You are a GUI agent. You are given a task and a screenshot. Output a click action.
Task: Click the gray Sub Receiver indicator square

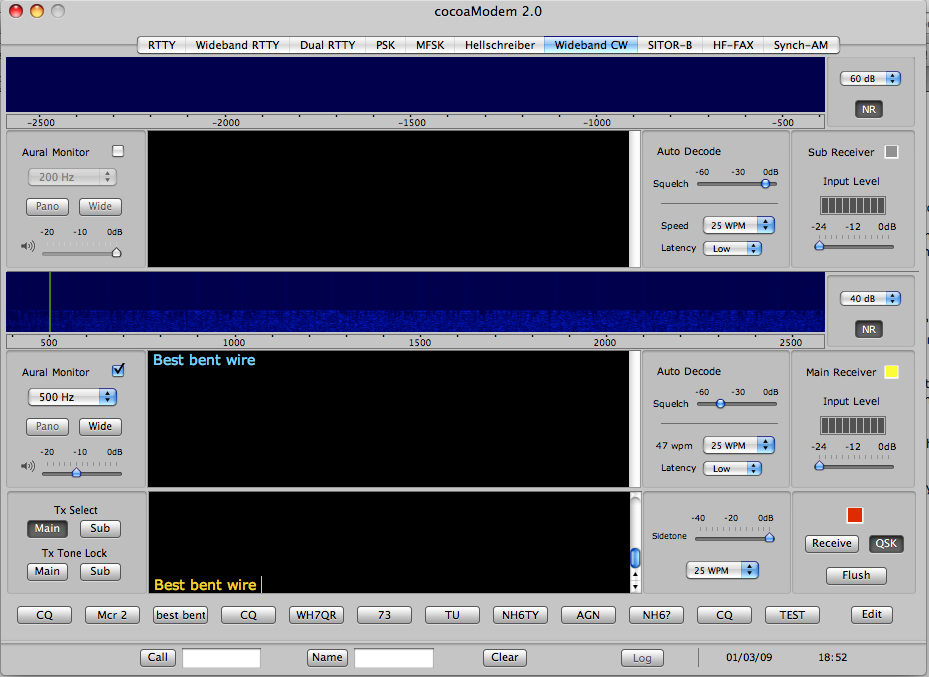click(891, 152)
